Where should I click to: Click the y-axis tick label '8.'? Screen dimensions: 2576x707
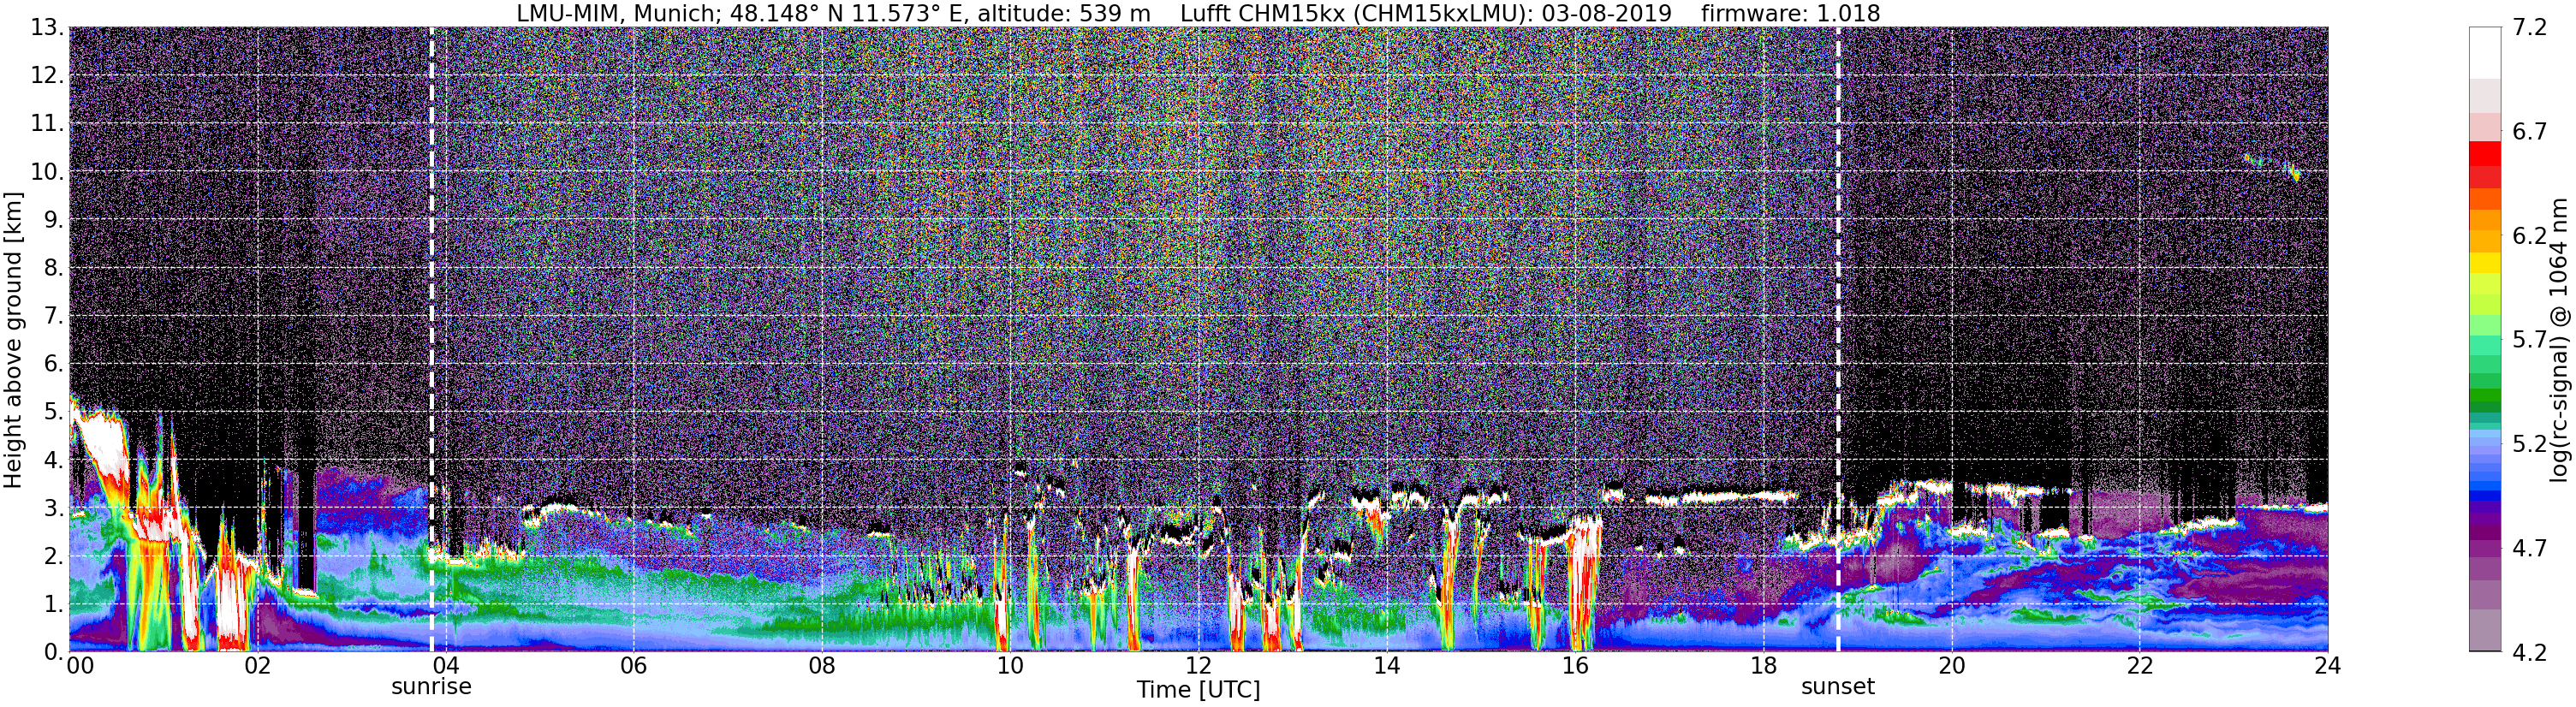(x=54, y=268)
